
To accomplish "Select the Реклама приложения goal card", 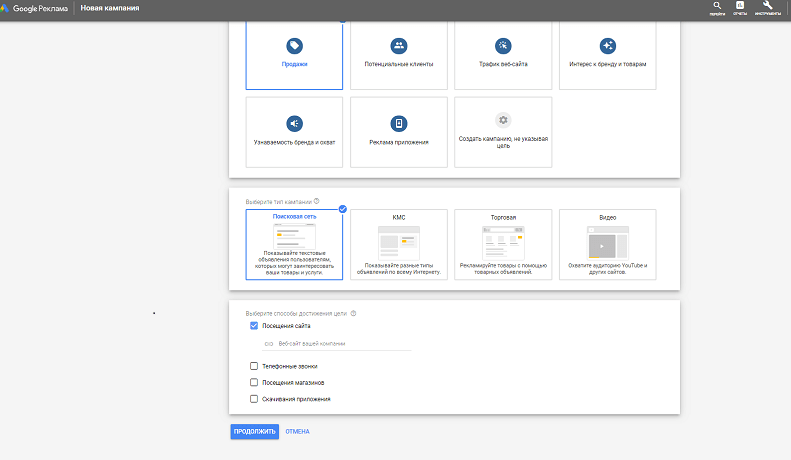I will click(399, 132).
